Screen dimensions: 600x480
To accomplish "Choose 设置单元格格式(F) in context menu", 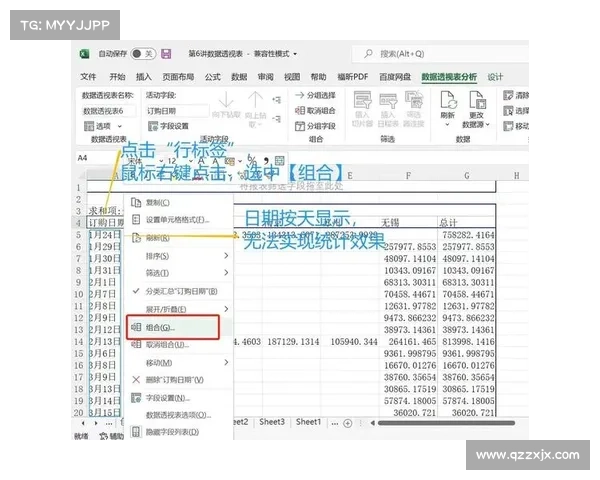I will point(178,220).
